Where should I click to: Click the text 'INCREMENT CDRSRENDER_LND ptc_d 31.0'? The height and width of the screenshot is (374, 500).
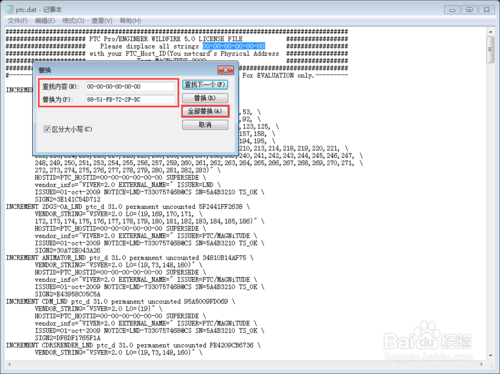tap(70, 345)
